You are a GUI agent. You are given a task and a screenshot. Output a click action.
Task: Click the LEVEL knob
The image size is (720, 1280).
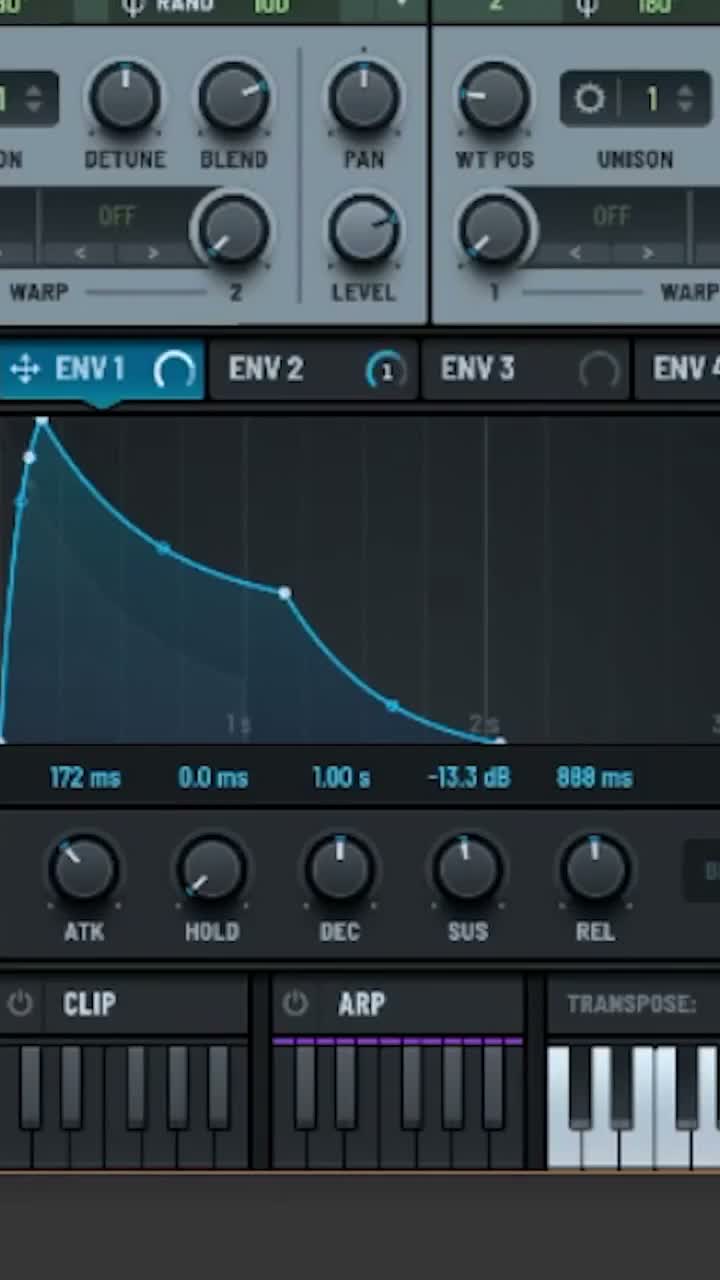364,230
